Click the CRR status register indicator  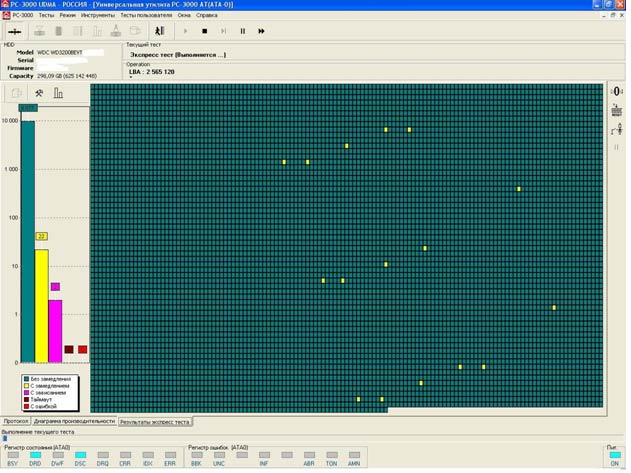coord(126,455)
